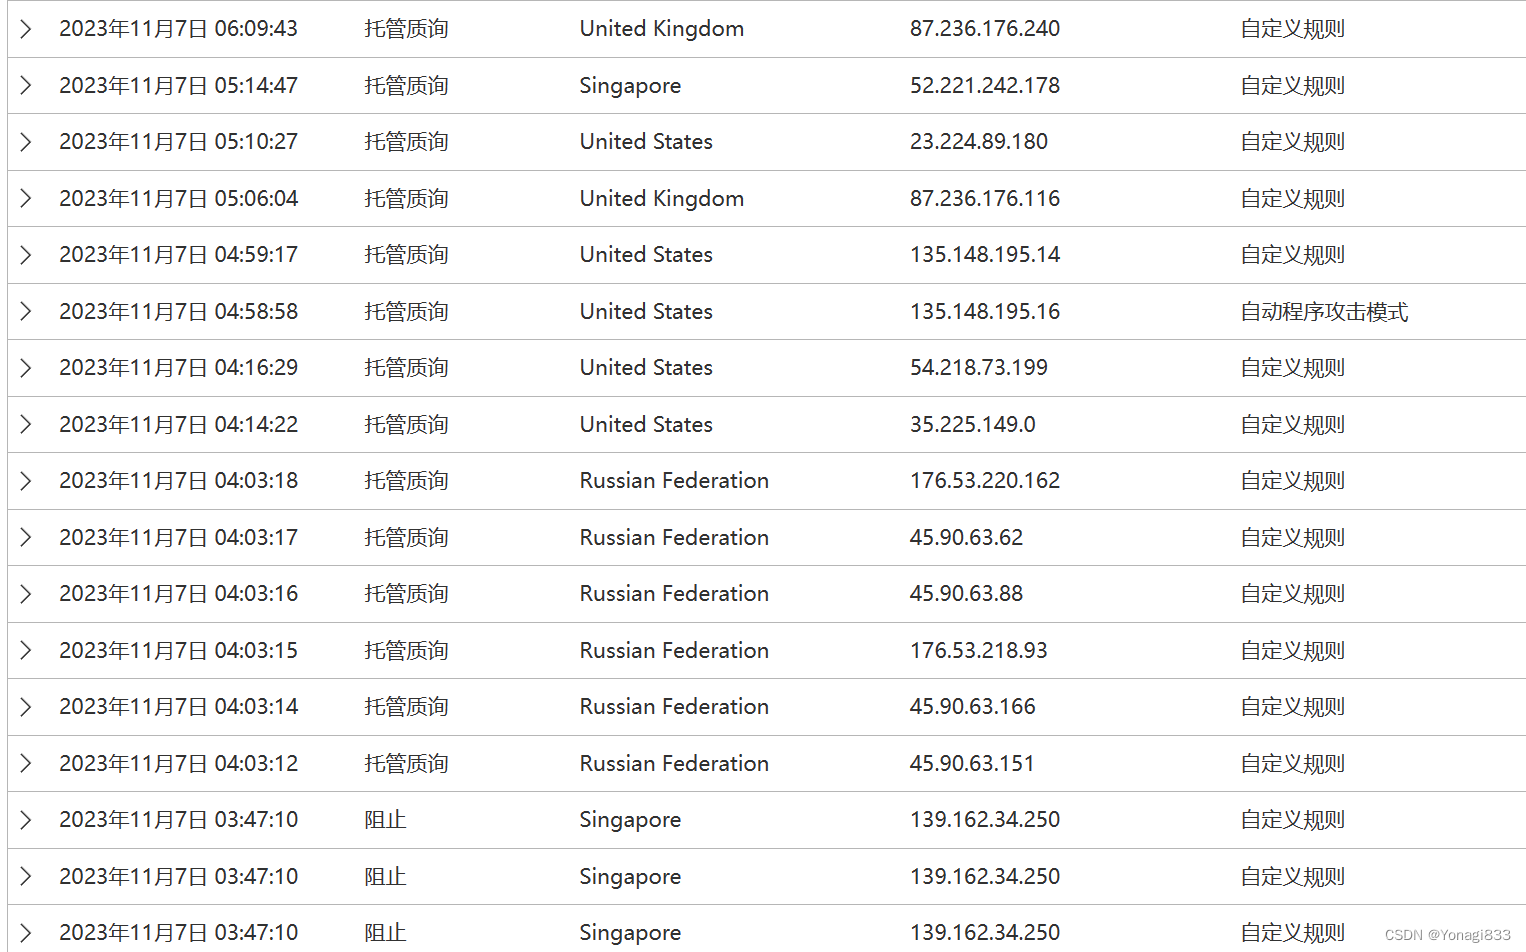
Task: Expand the 05:10:27 event row chevron
Action: pyautogui.click(x=26, y=142)
